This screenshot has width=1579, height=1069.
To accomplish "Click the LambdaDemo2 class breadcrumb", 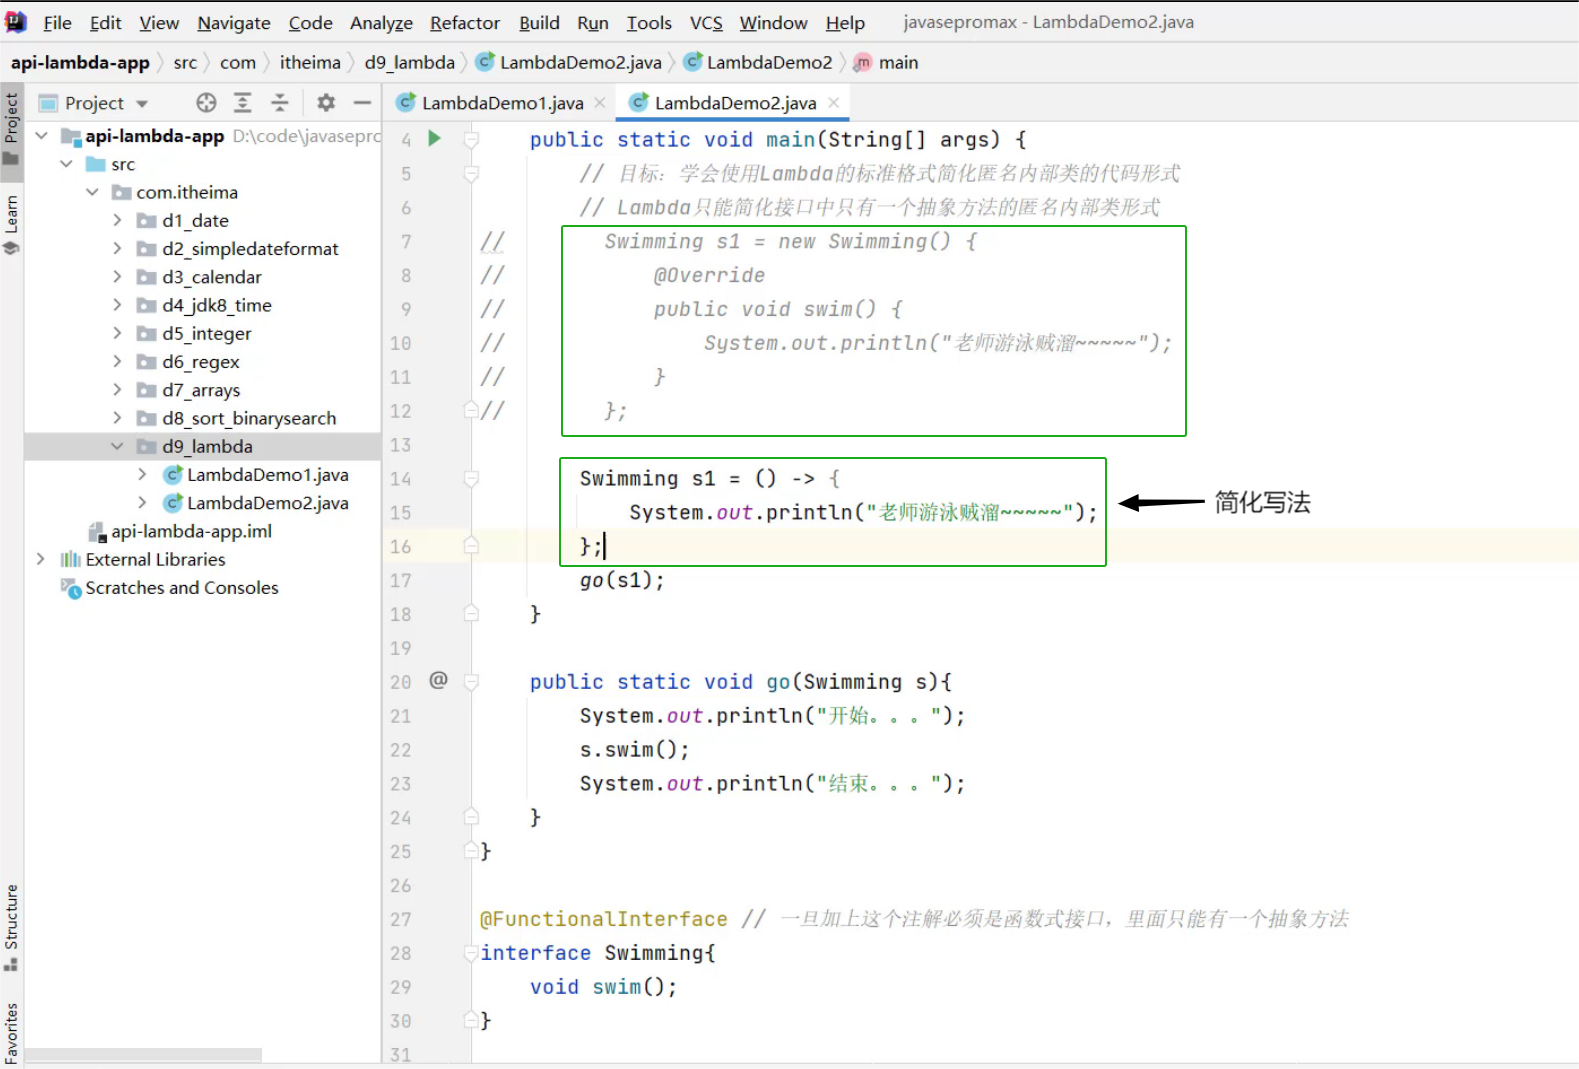I will pos(759,63).
